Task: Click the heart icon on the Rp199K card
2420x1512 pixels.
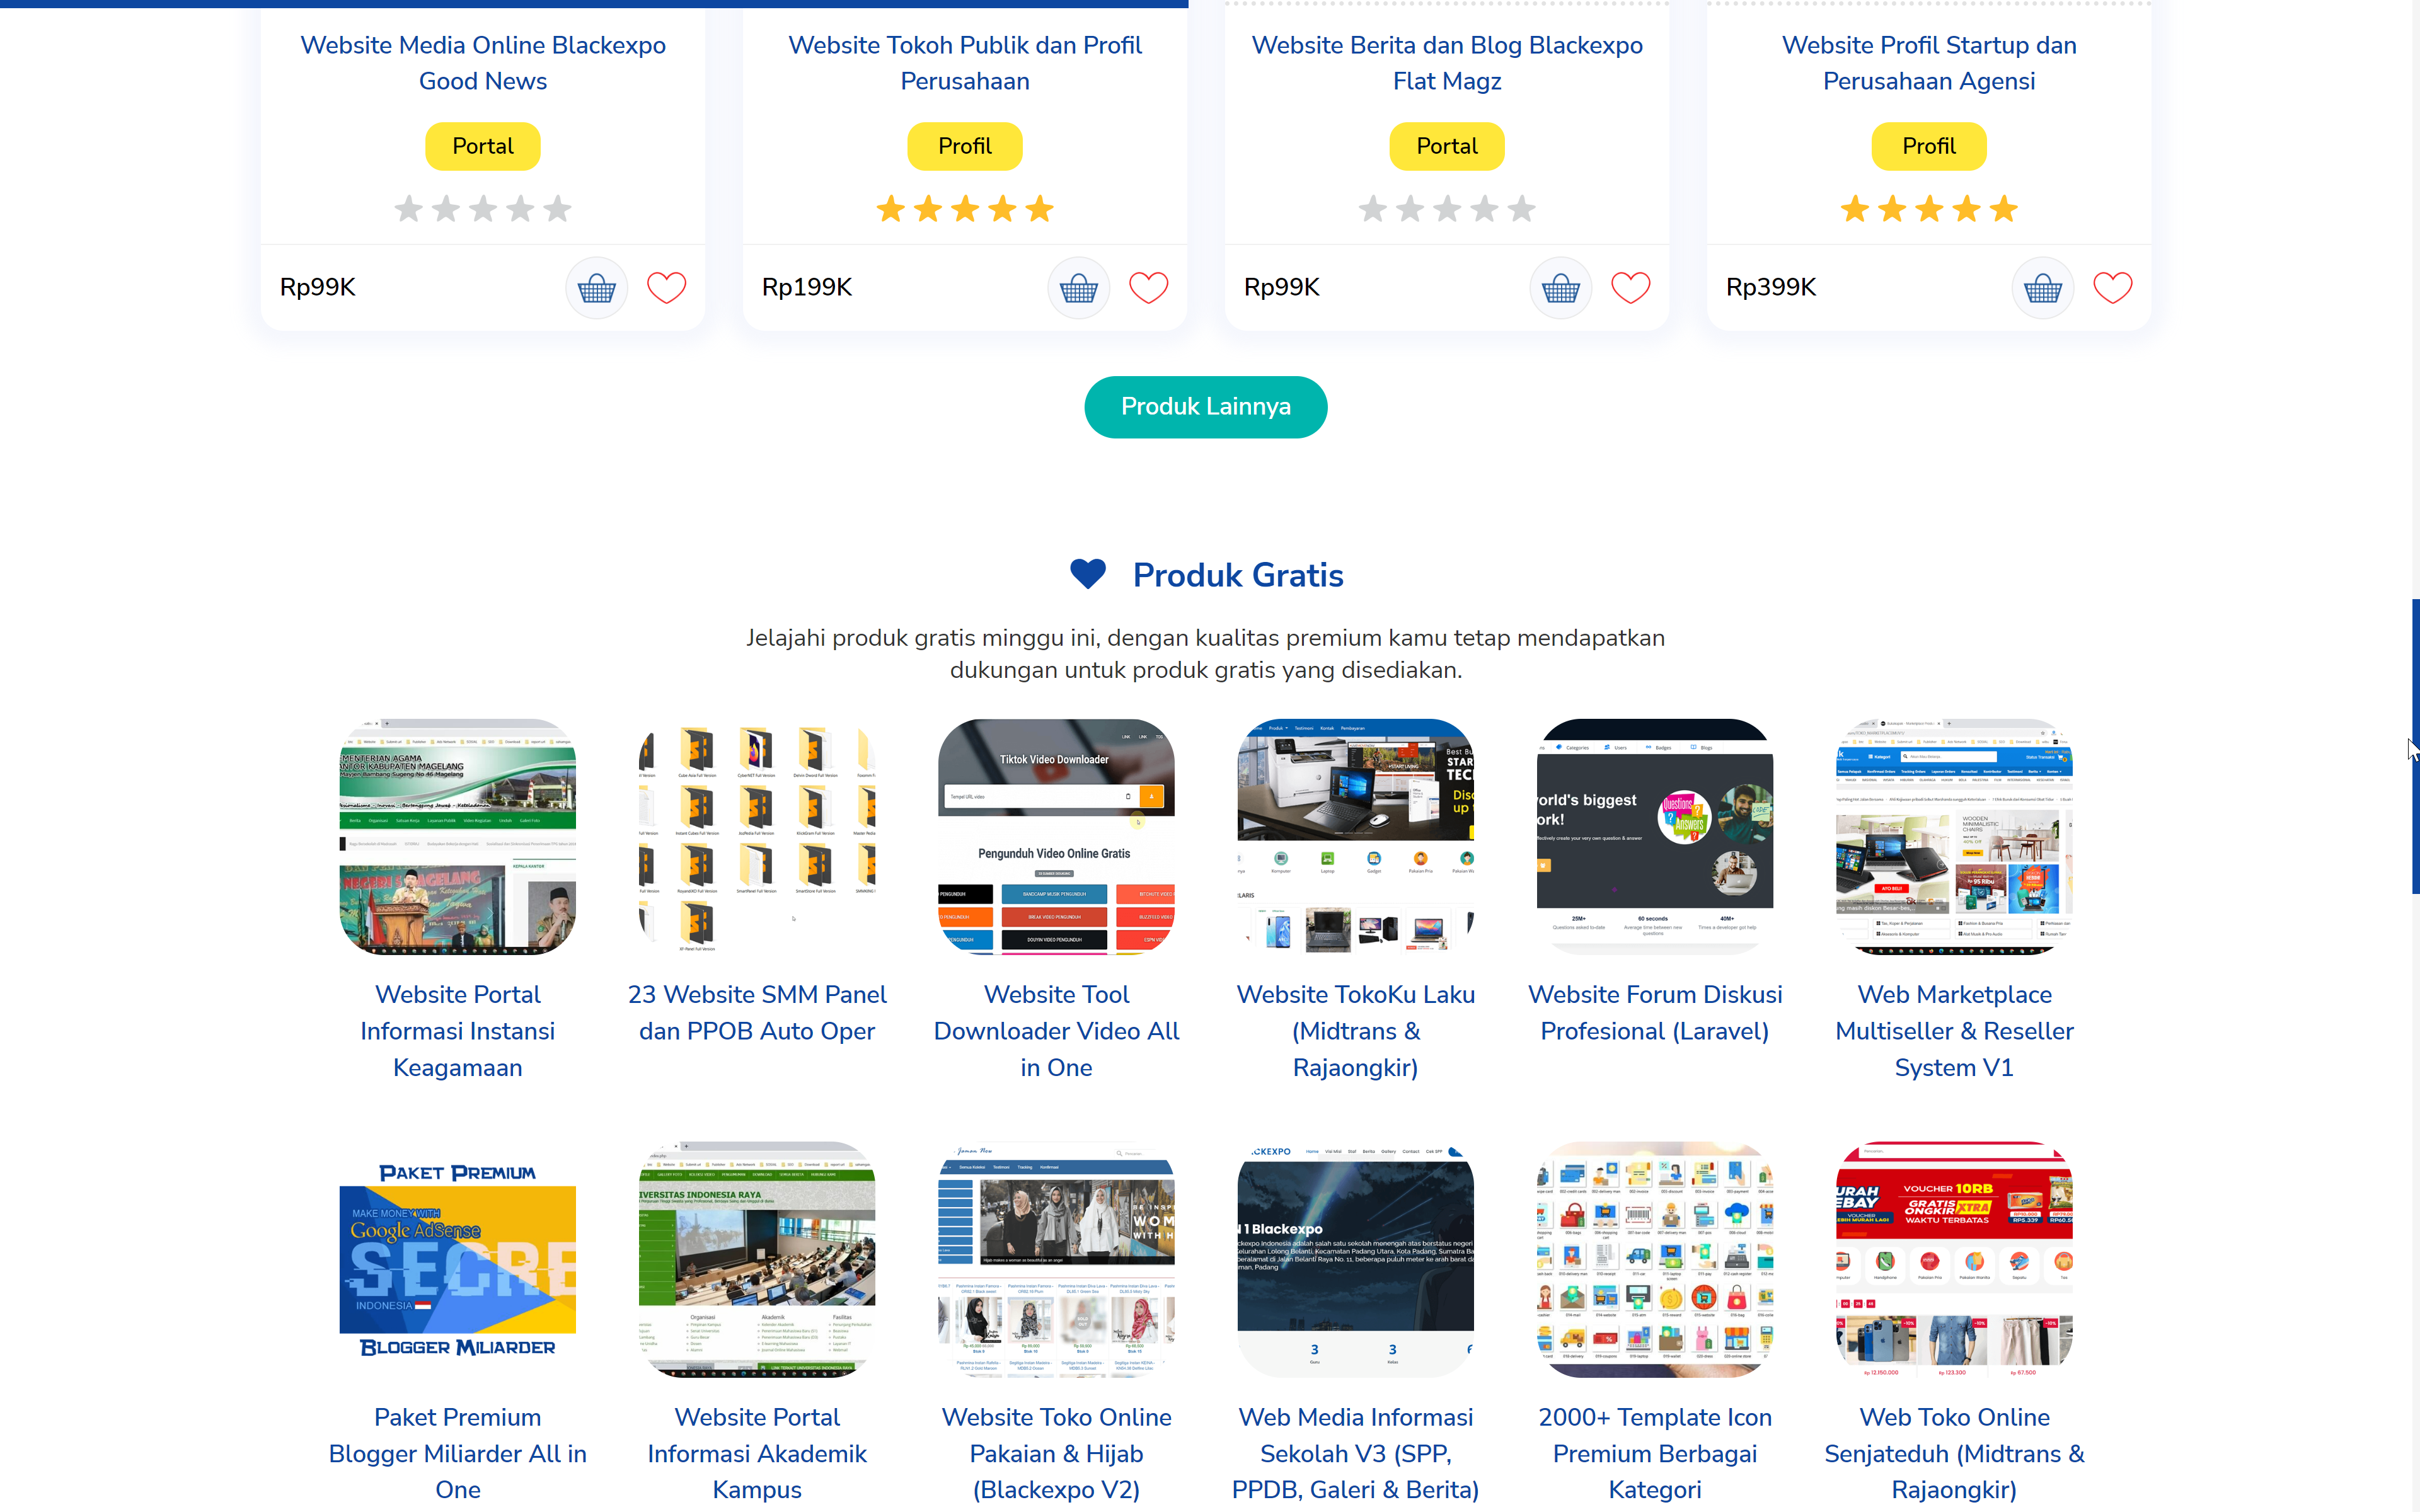Action: [x=1148, y=288]
